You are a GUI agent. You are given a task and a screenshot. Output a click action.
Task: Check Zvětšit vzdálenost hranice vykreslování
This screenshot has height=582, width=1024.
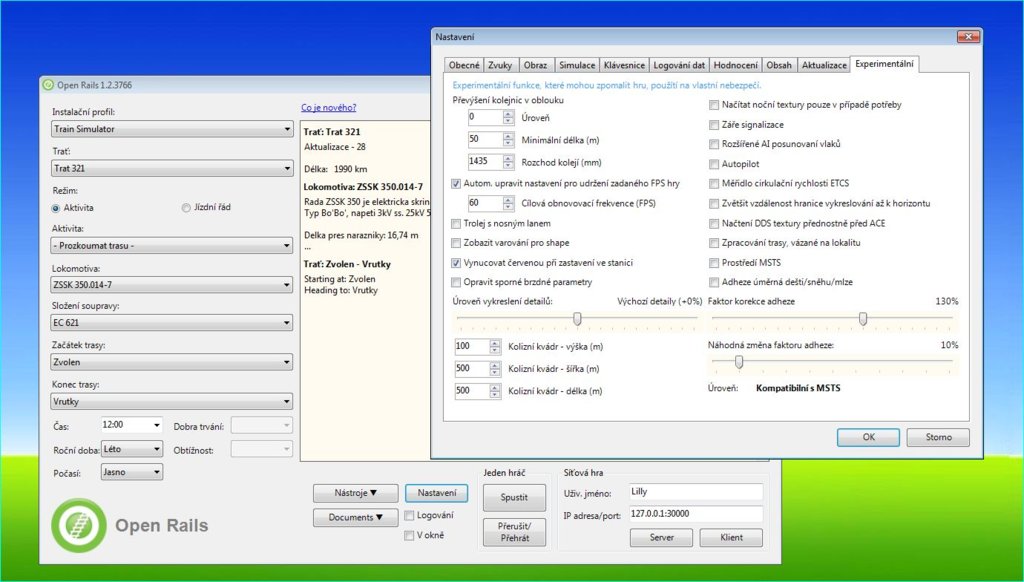(714, 204)
